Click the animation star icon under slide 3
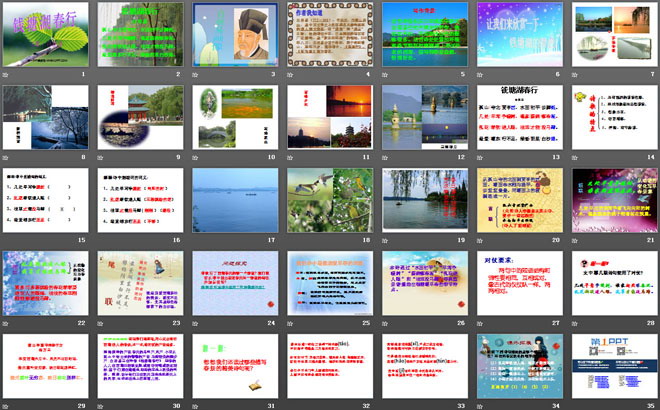 click(196, 76)
